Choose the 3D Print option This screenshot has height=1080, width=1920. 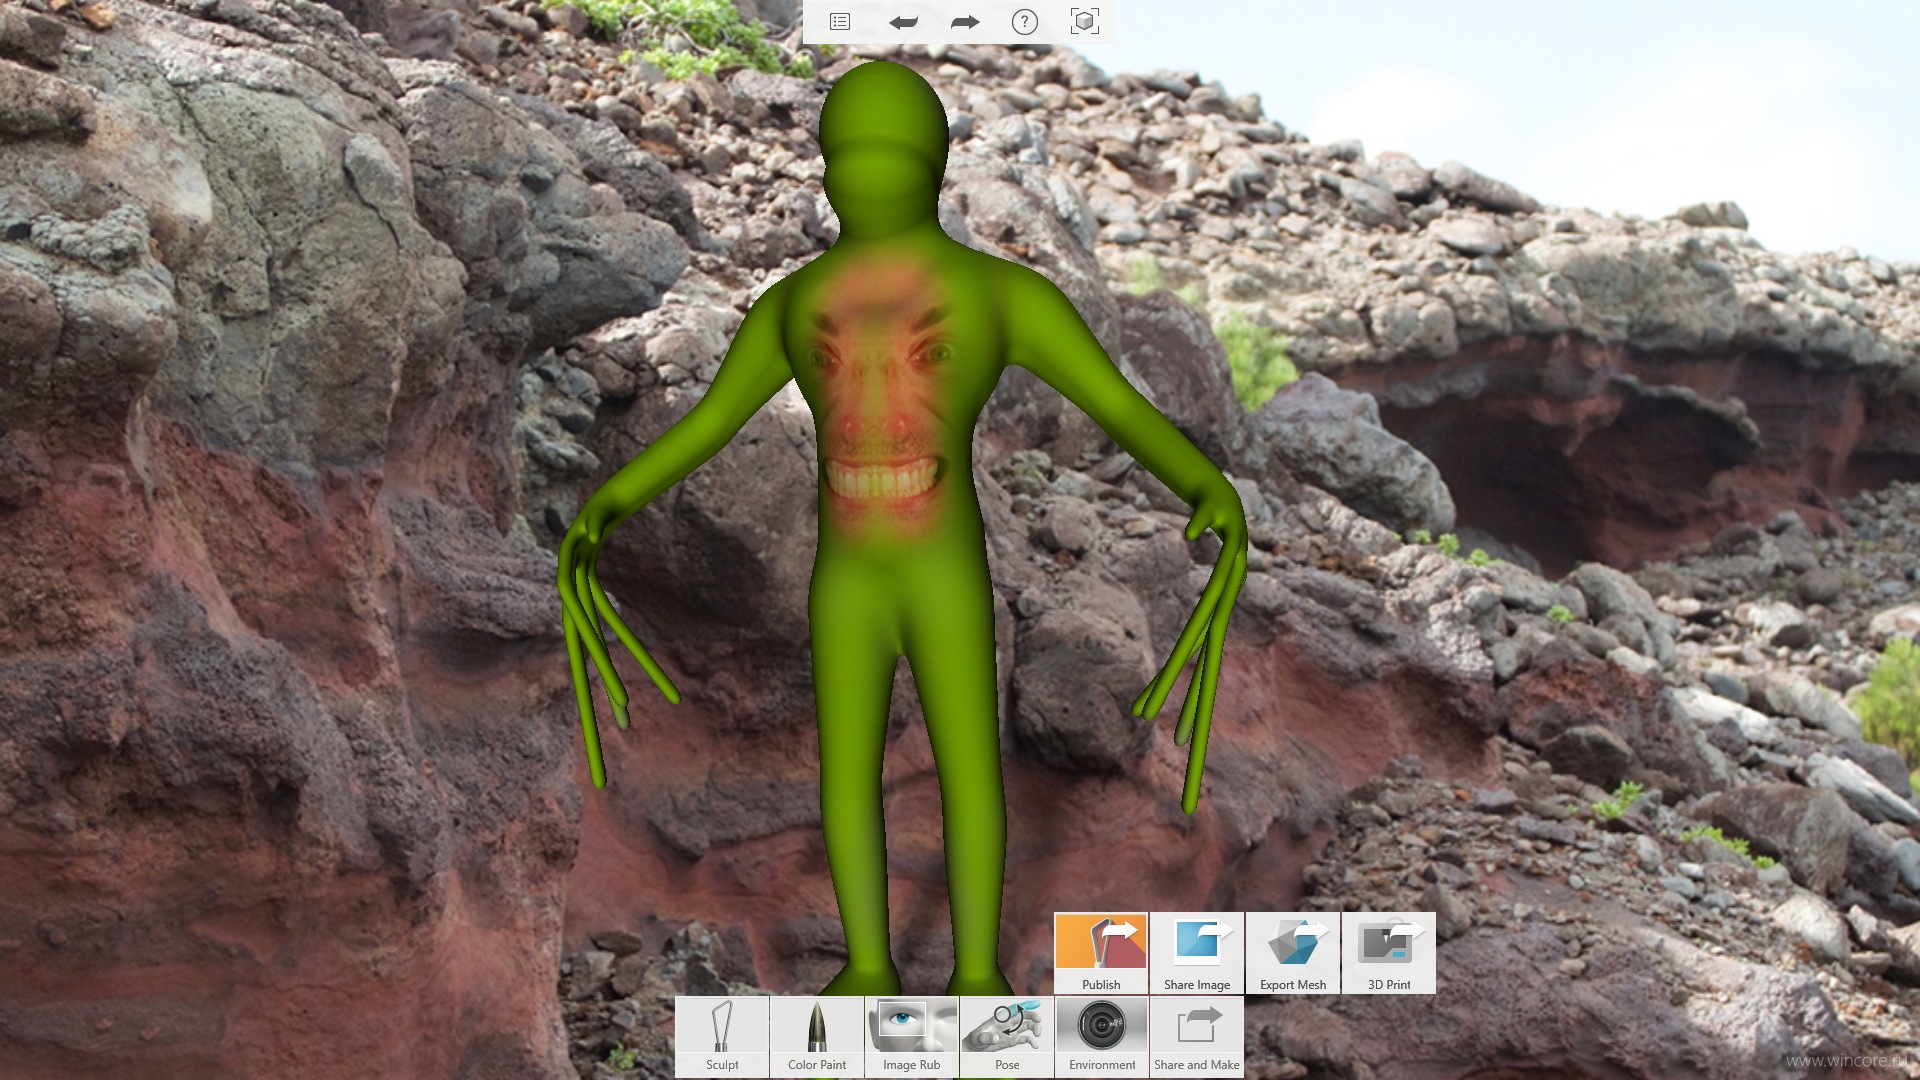coord(1389,953)
